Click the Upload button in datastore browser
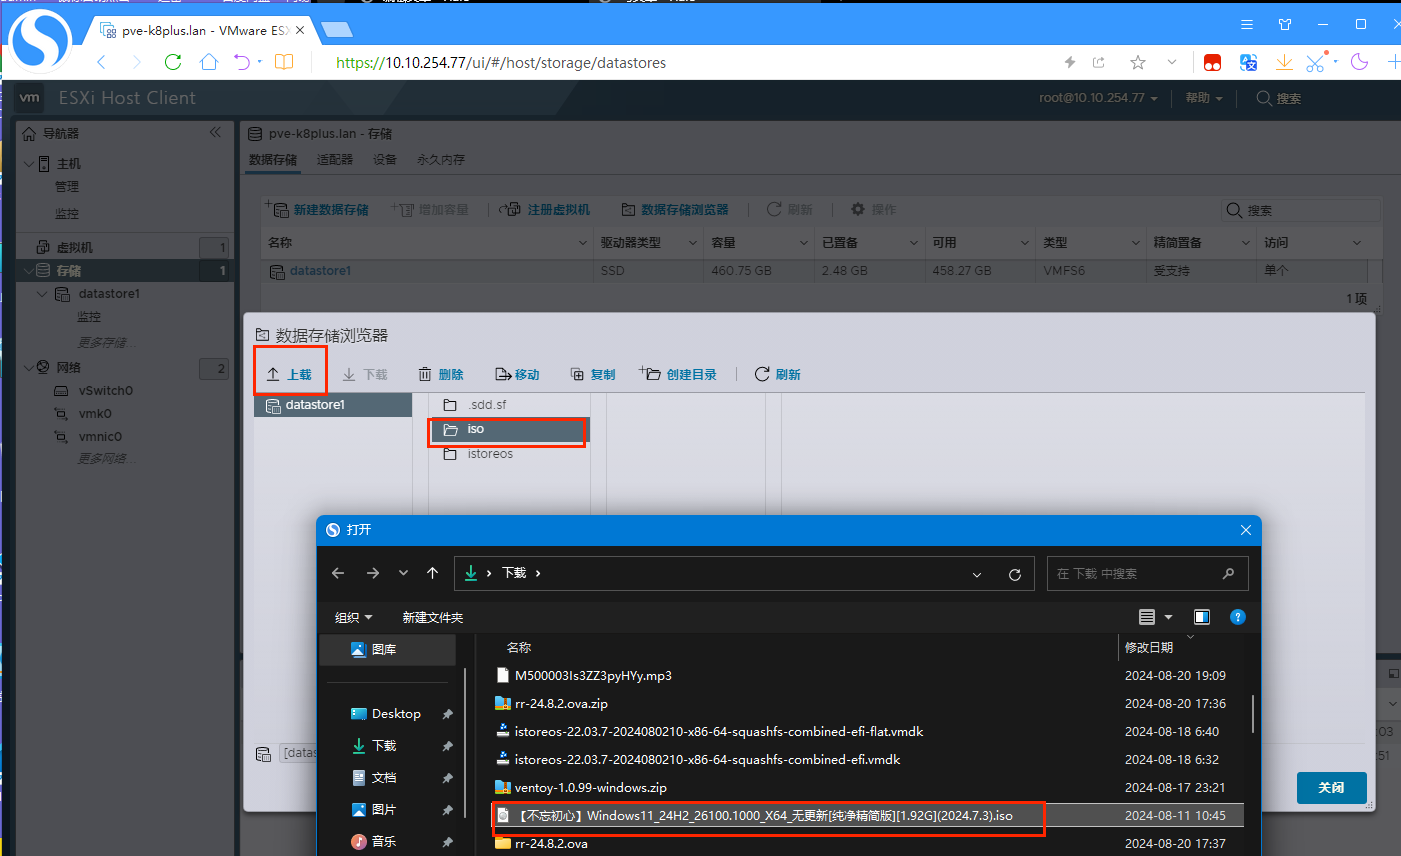The width and height of the screenshot is (1401, 856). [x=290, y=374]
